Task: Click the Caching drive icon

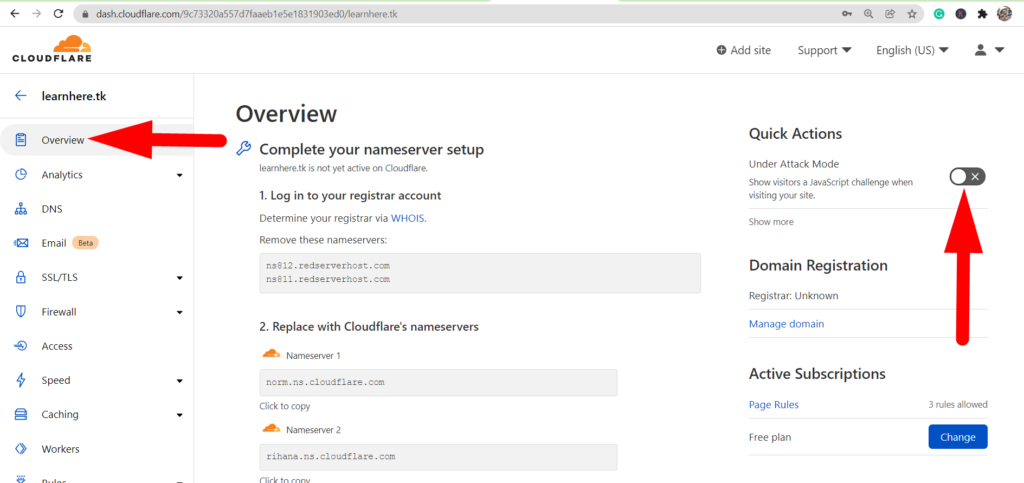Action: (21, 414)
